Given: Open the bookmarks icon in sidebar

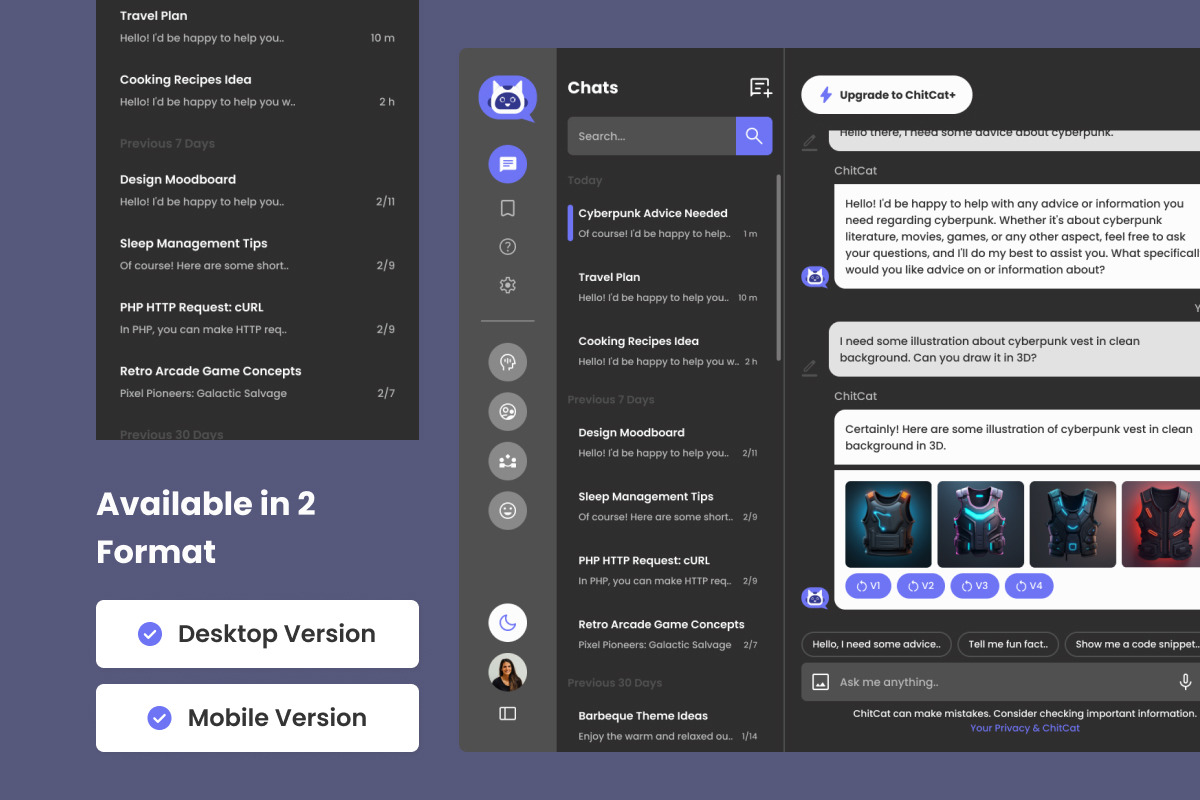Looking at the screenshot, I should [507, 208].
